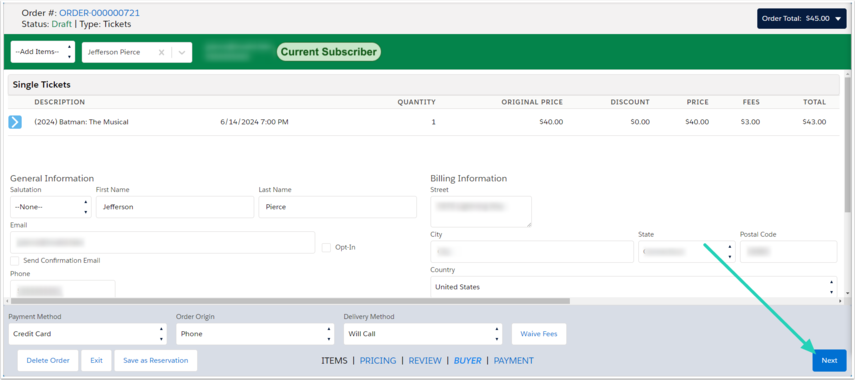Click the Next button

click(x=829, y=360)
